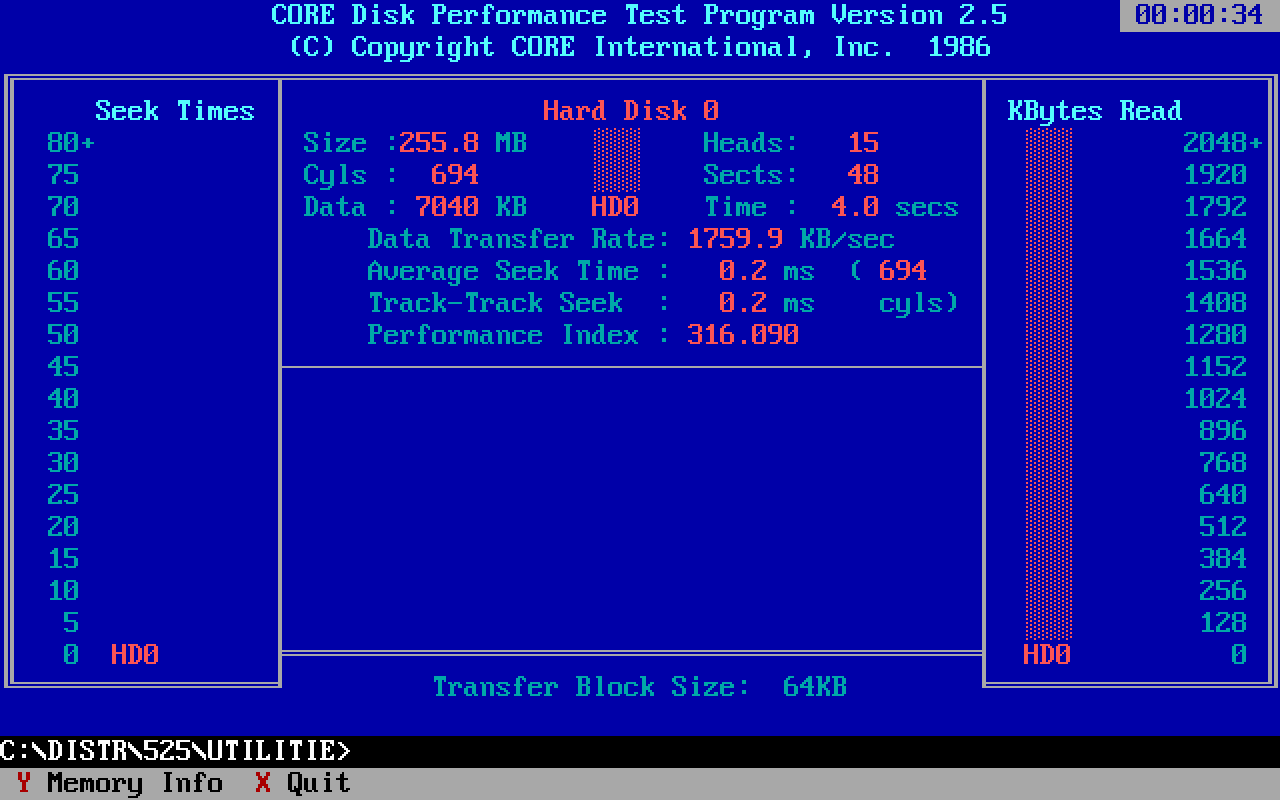Click the KBytes Read panel heading

(1095, 111)
